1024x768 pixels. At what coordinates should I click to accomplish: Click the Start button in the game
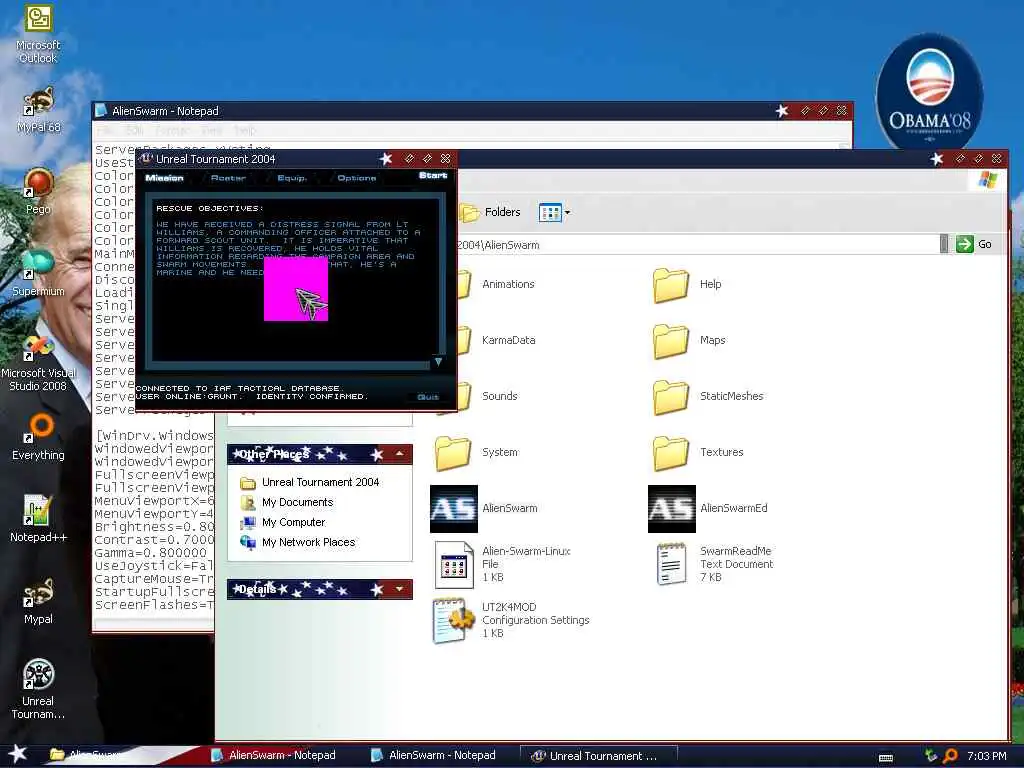pyautogui.click(x=433, y=175)
